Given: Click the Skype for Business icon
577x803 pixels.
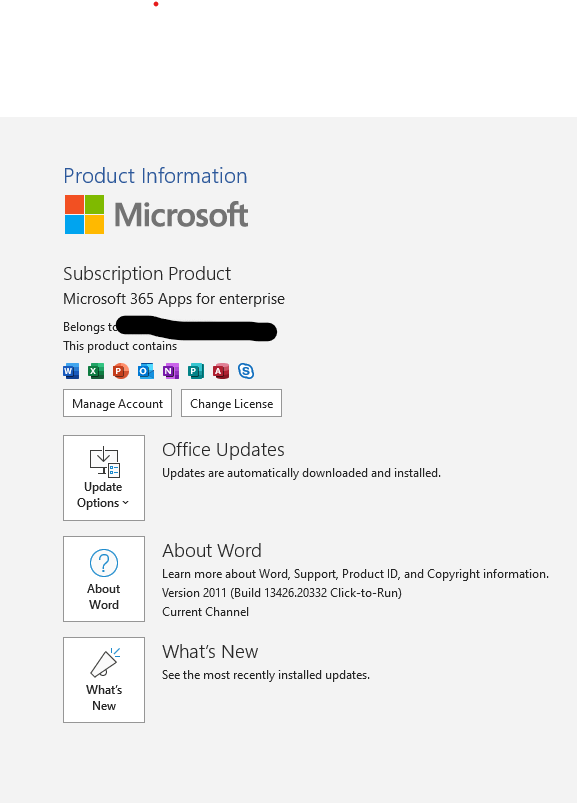Looking at the screenshot, I should point(246,371).
